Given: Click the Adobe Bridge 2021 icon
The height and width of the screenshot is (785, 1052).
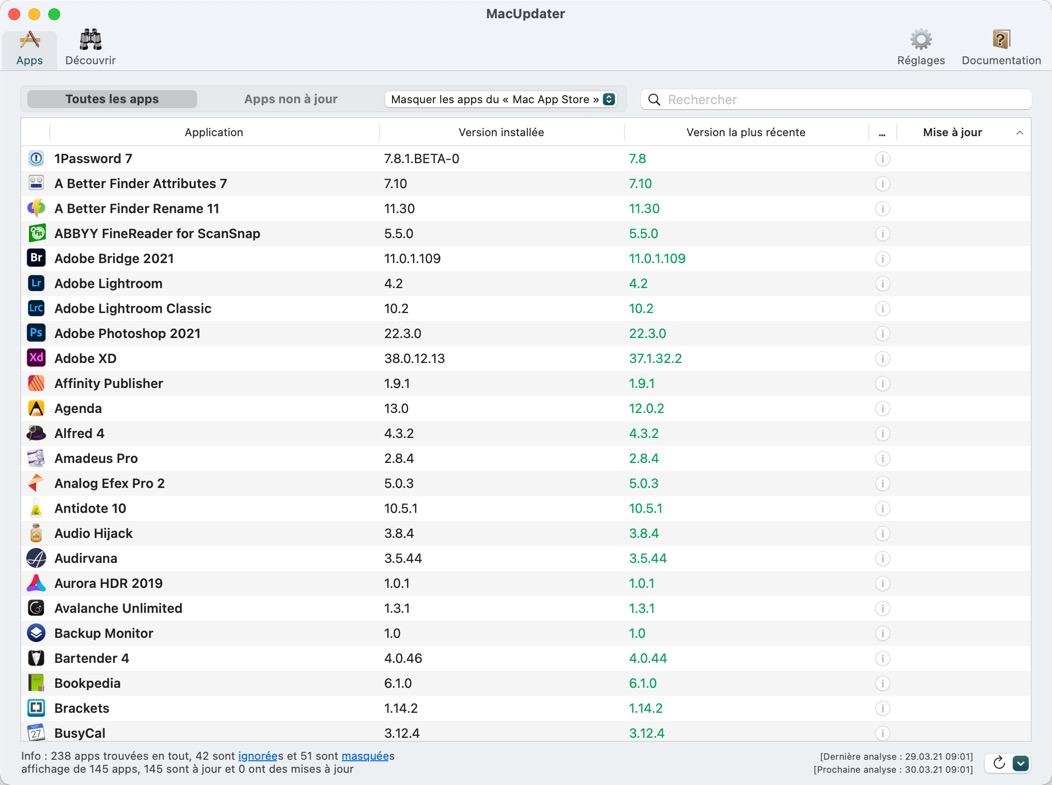Looking at the screenshot, I should click(x=36, y=258).
